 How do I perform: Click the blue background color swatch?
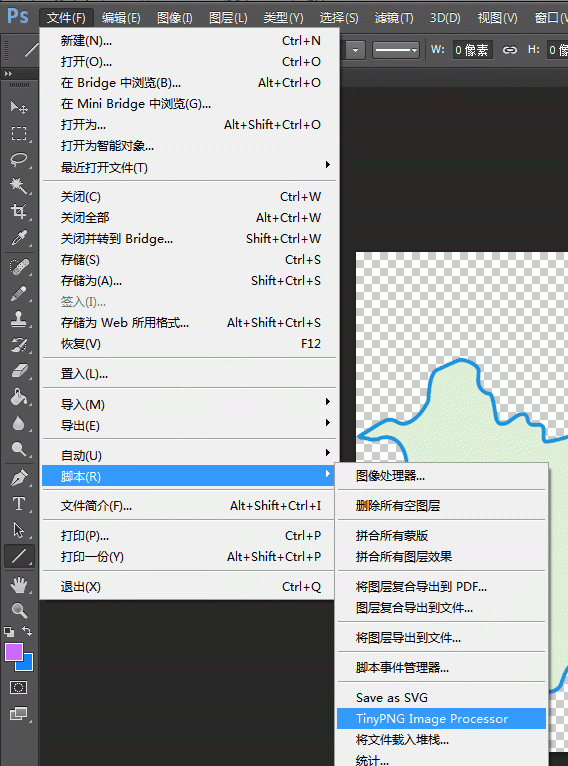pos(26,663)
